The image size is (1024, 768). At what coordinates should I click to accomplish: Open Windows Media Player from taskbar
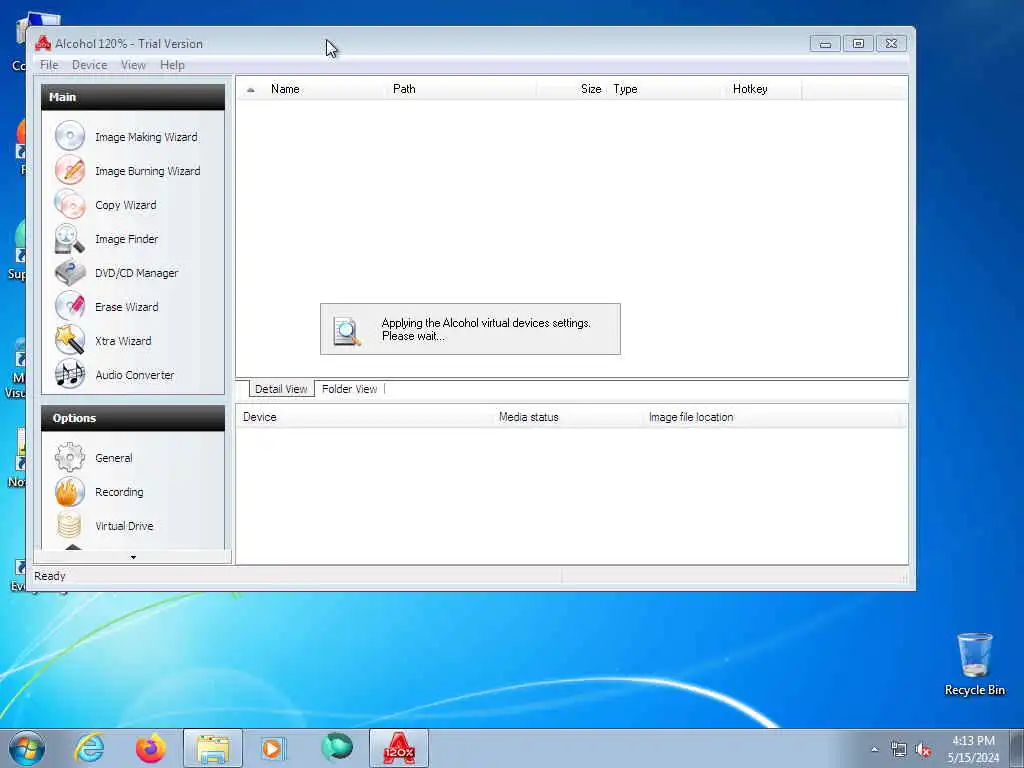coord(272,748)
